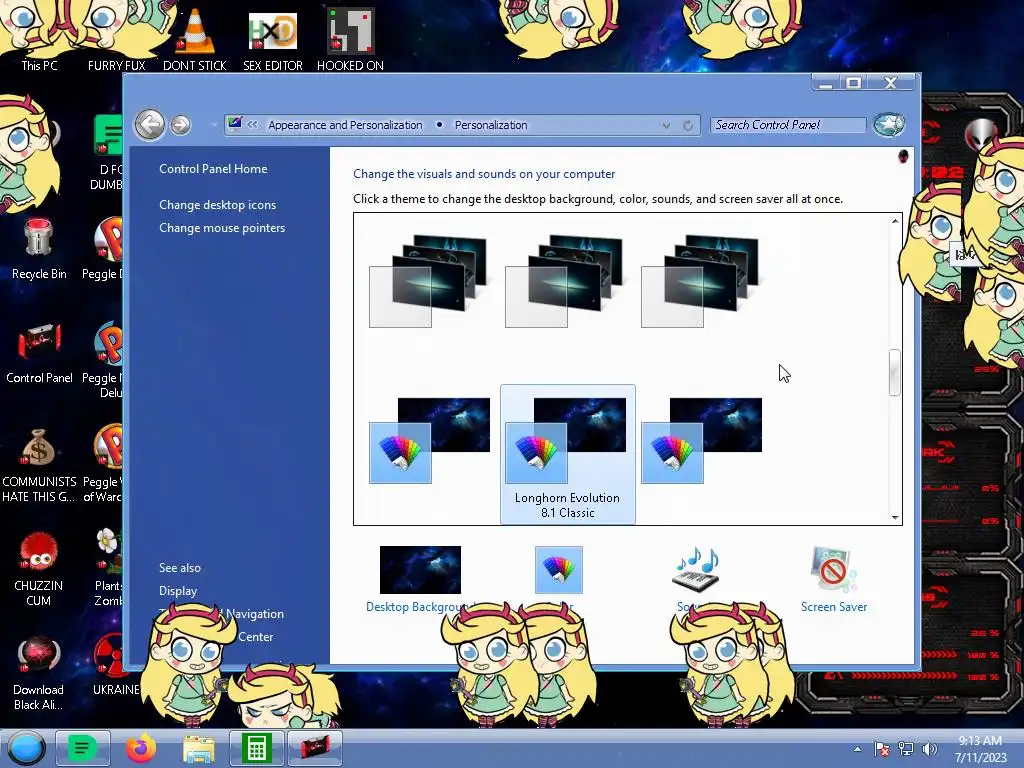Open DONT STICK VLC cone icon
Viewport: 1024px width, 768px height.
[195, 37]
